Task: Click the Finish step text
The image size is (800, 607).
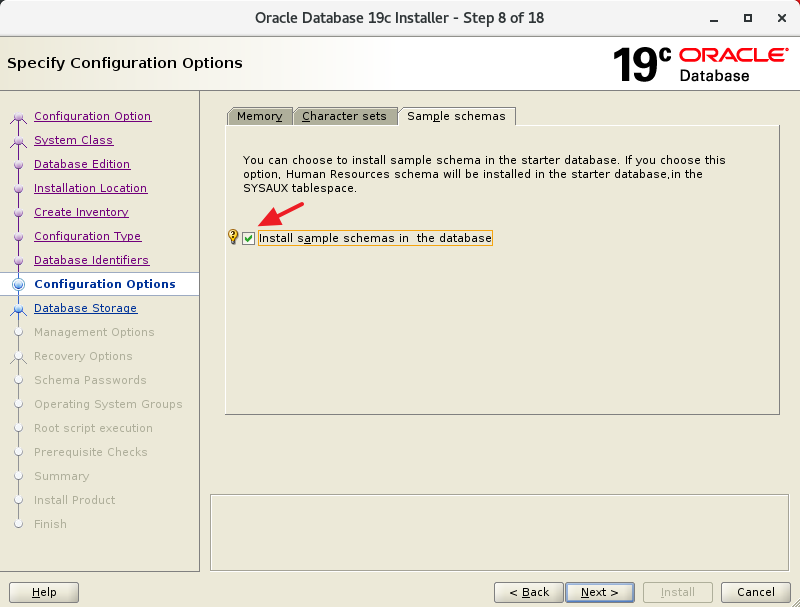Action: [51, 524]
